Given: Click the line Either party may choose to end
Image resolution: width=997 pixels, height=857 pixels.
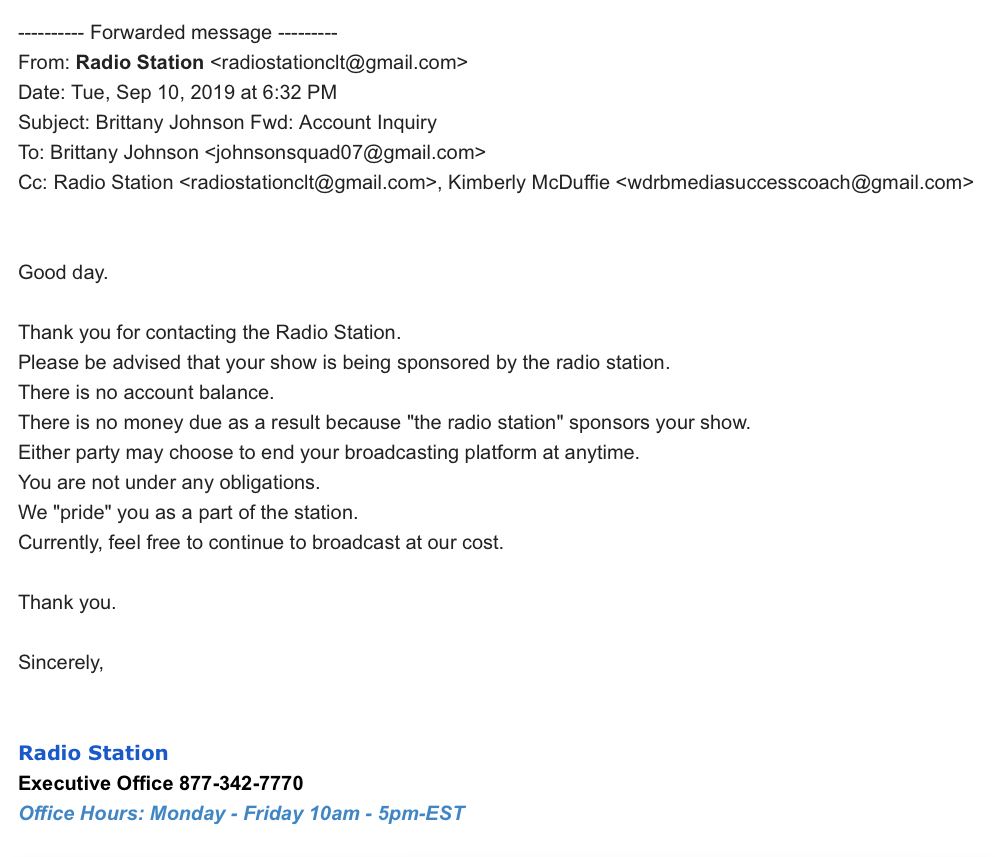Looking at the screenshot, I should (329, 453).
